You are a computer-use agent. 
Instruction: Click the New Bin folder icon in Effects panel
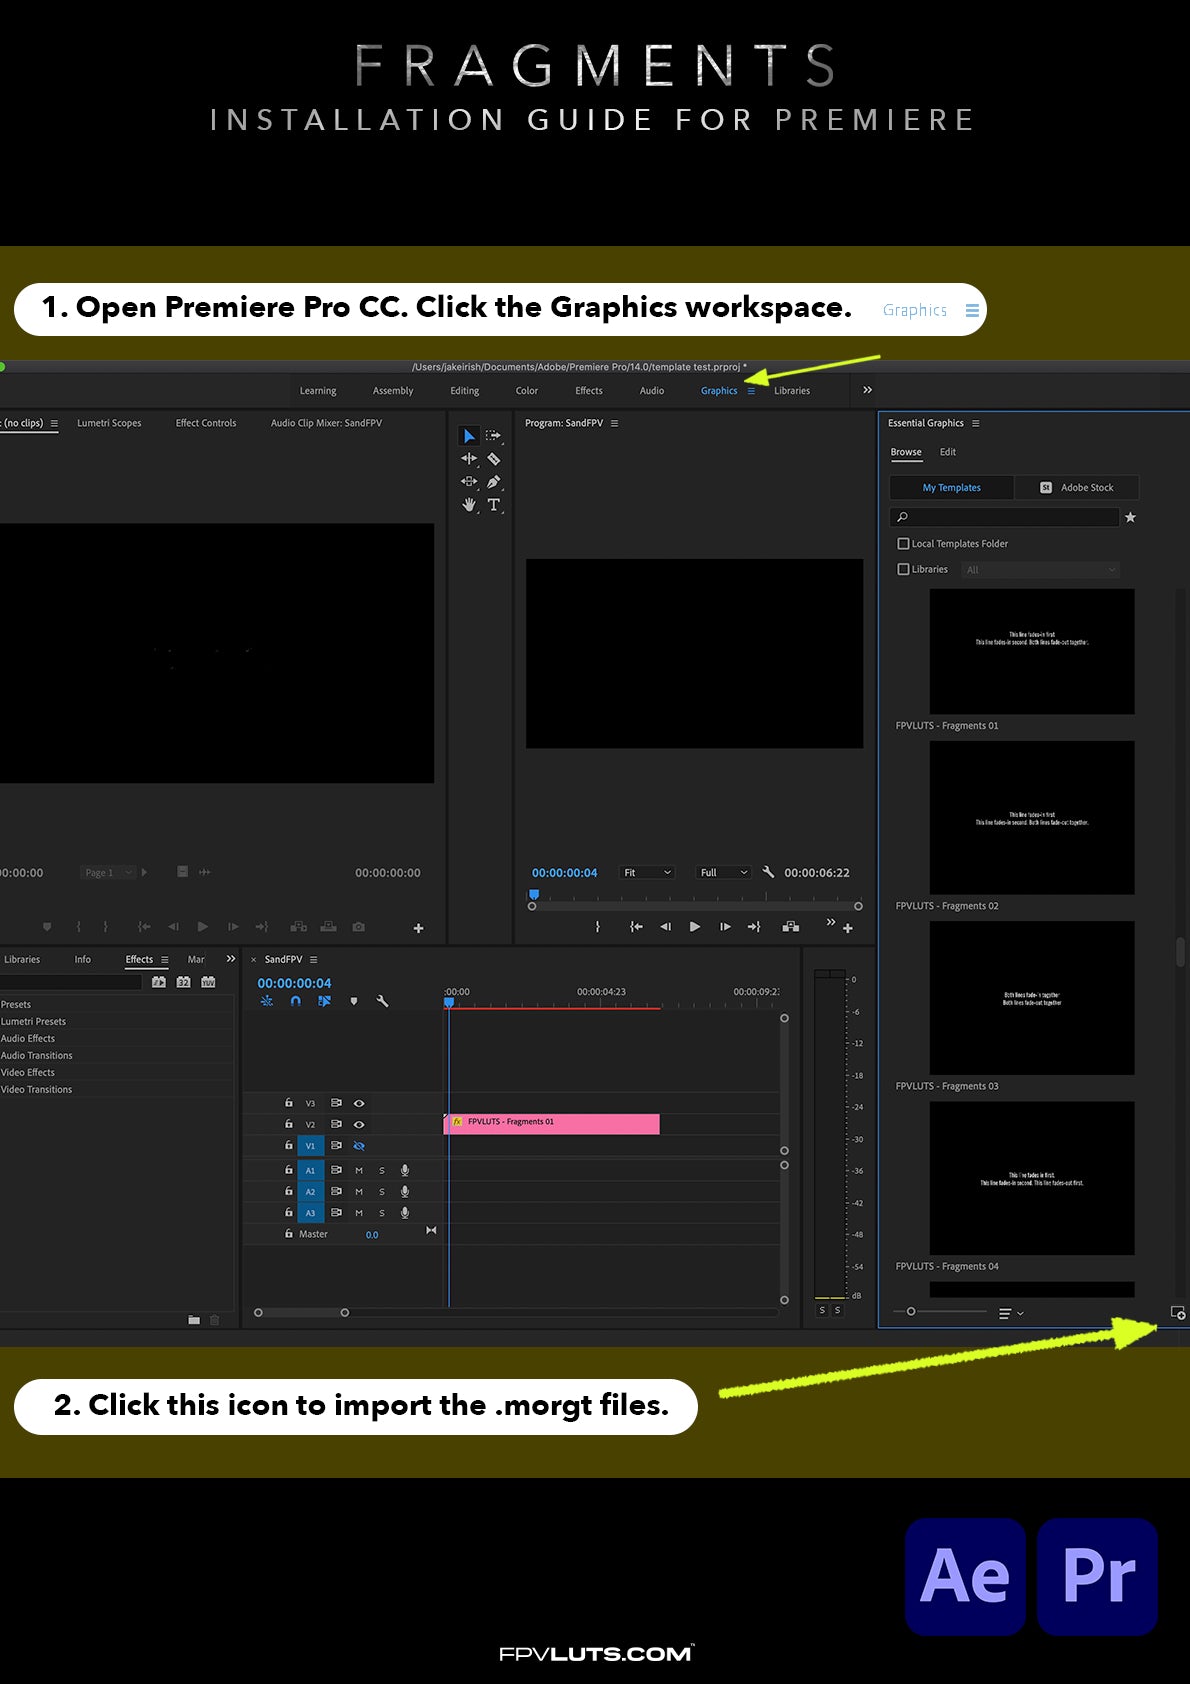click(x=194, y=1320)
